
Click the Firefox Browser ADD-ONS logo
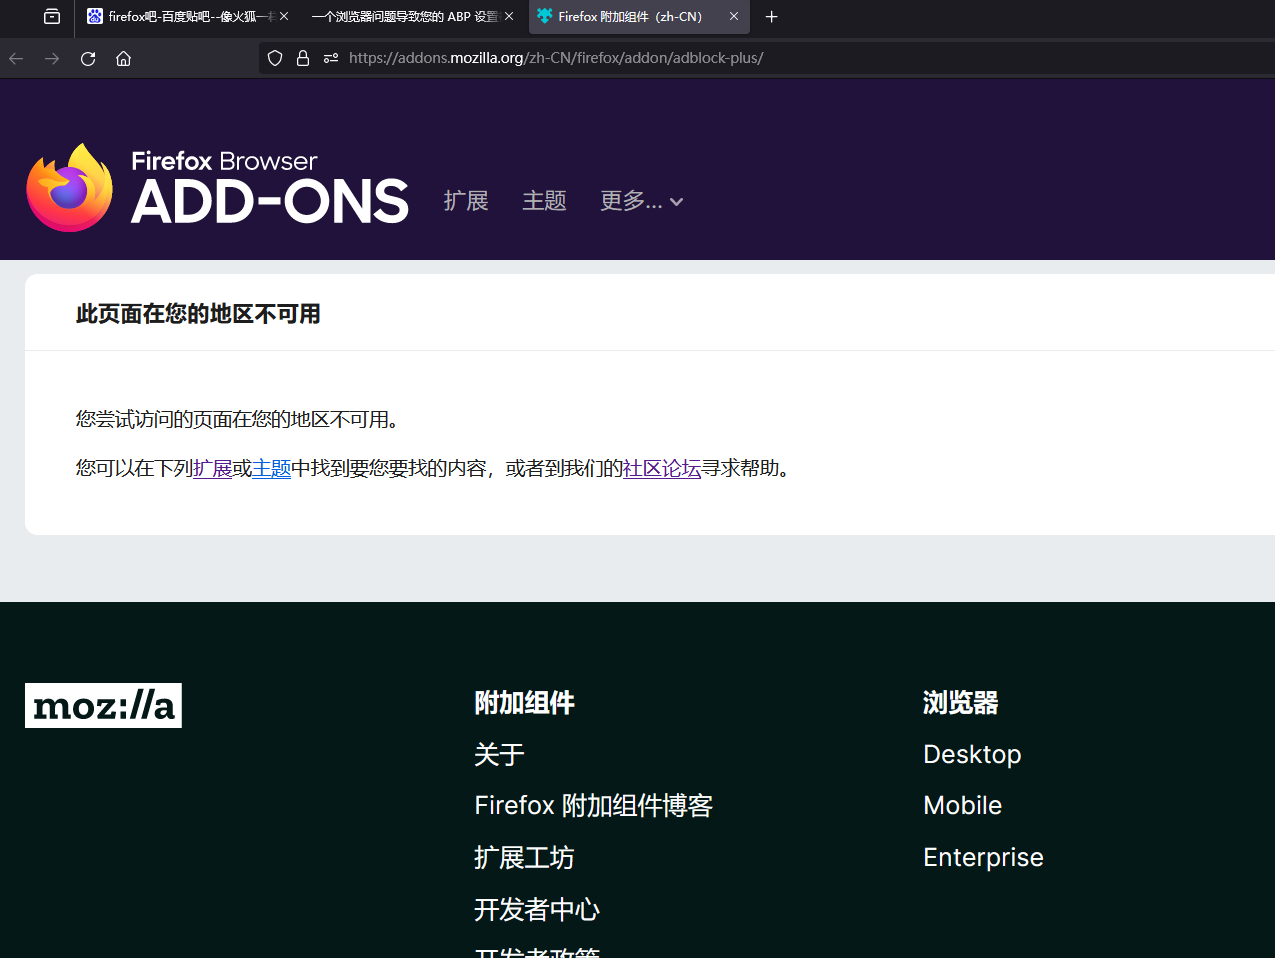click(x=218, y=188)
